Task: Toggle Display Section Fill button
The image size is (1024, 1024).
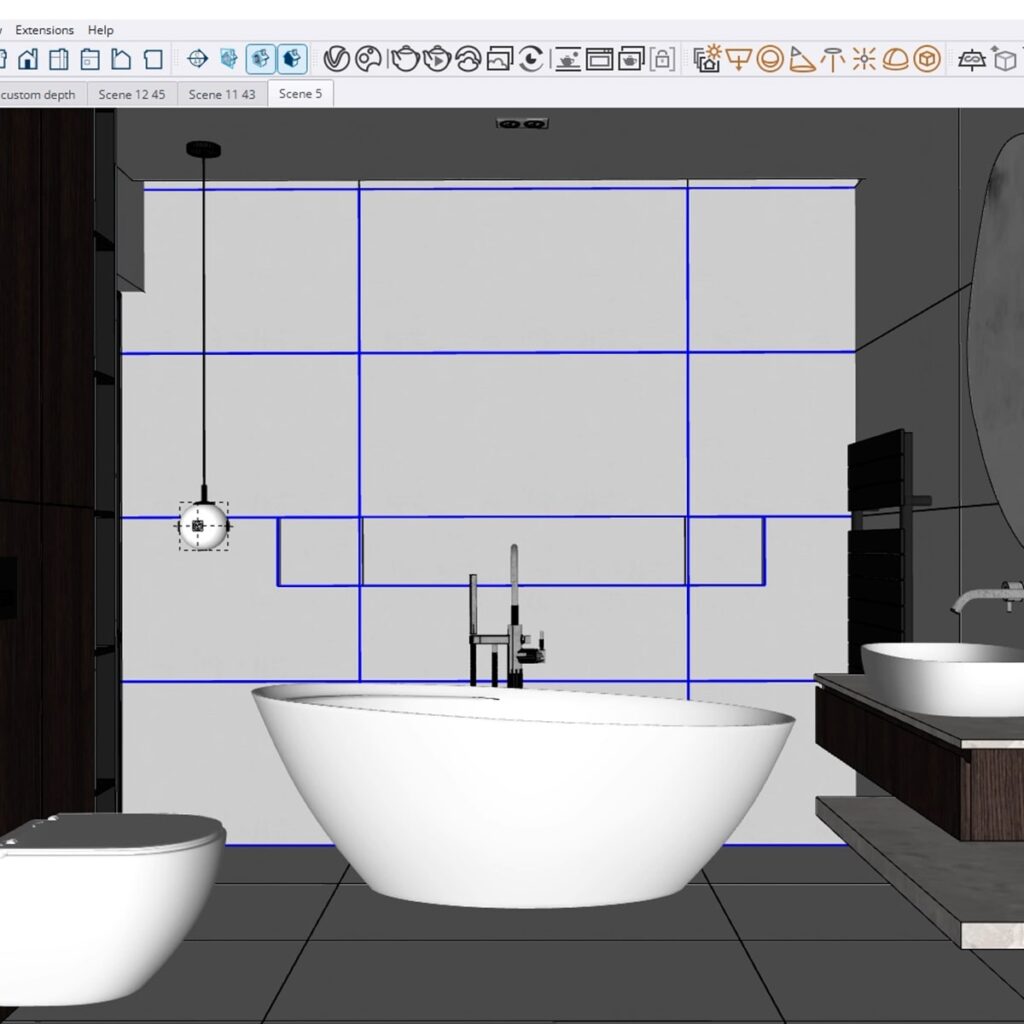Action: point(291,60)
